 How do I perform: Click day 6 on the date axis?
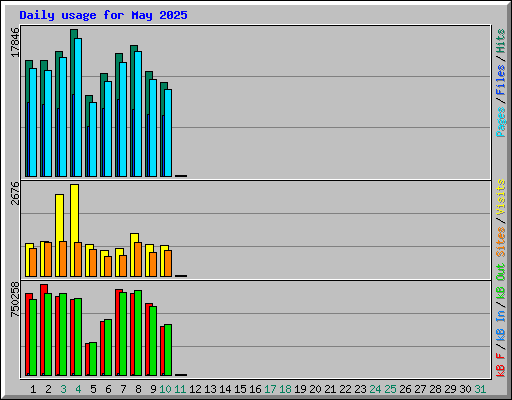(108, 389)
